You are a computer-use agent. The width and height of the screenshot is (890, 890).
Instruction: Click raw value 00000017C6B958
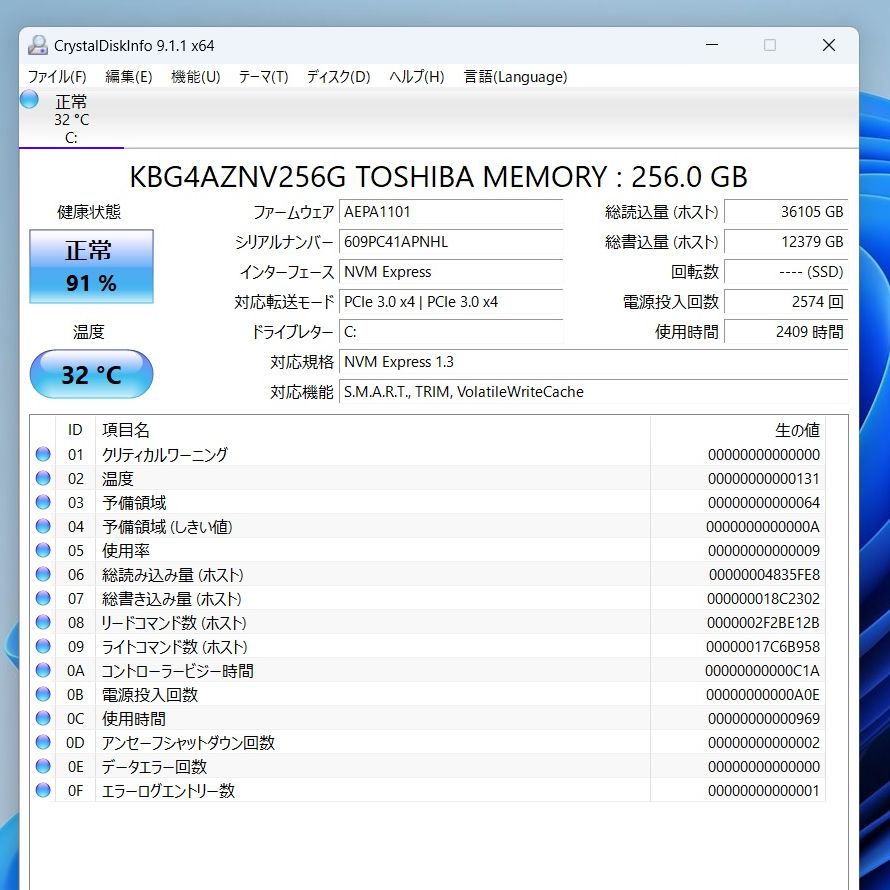(x=763, y=646)
